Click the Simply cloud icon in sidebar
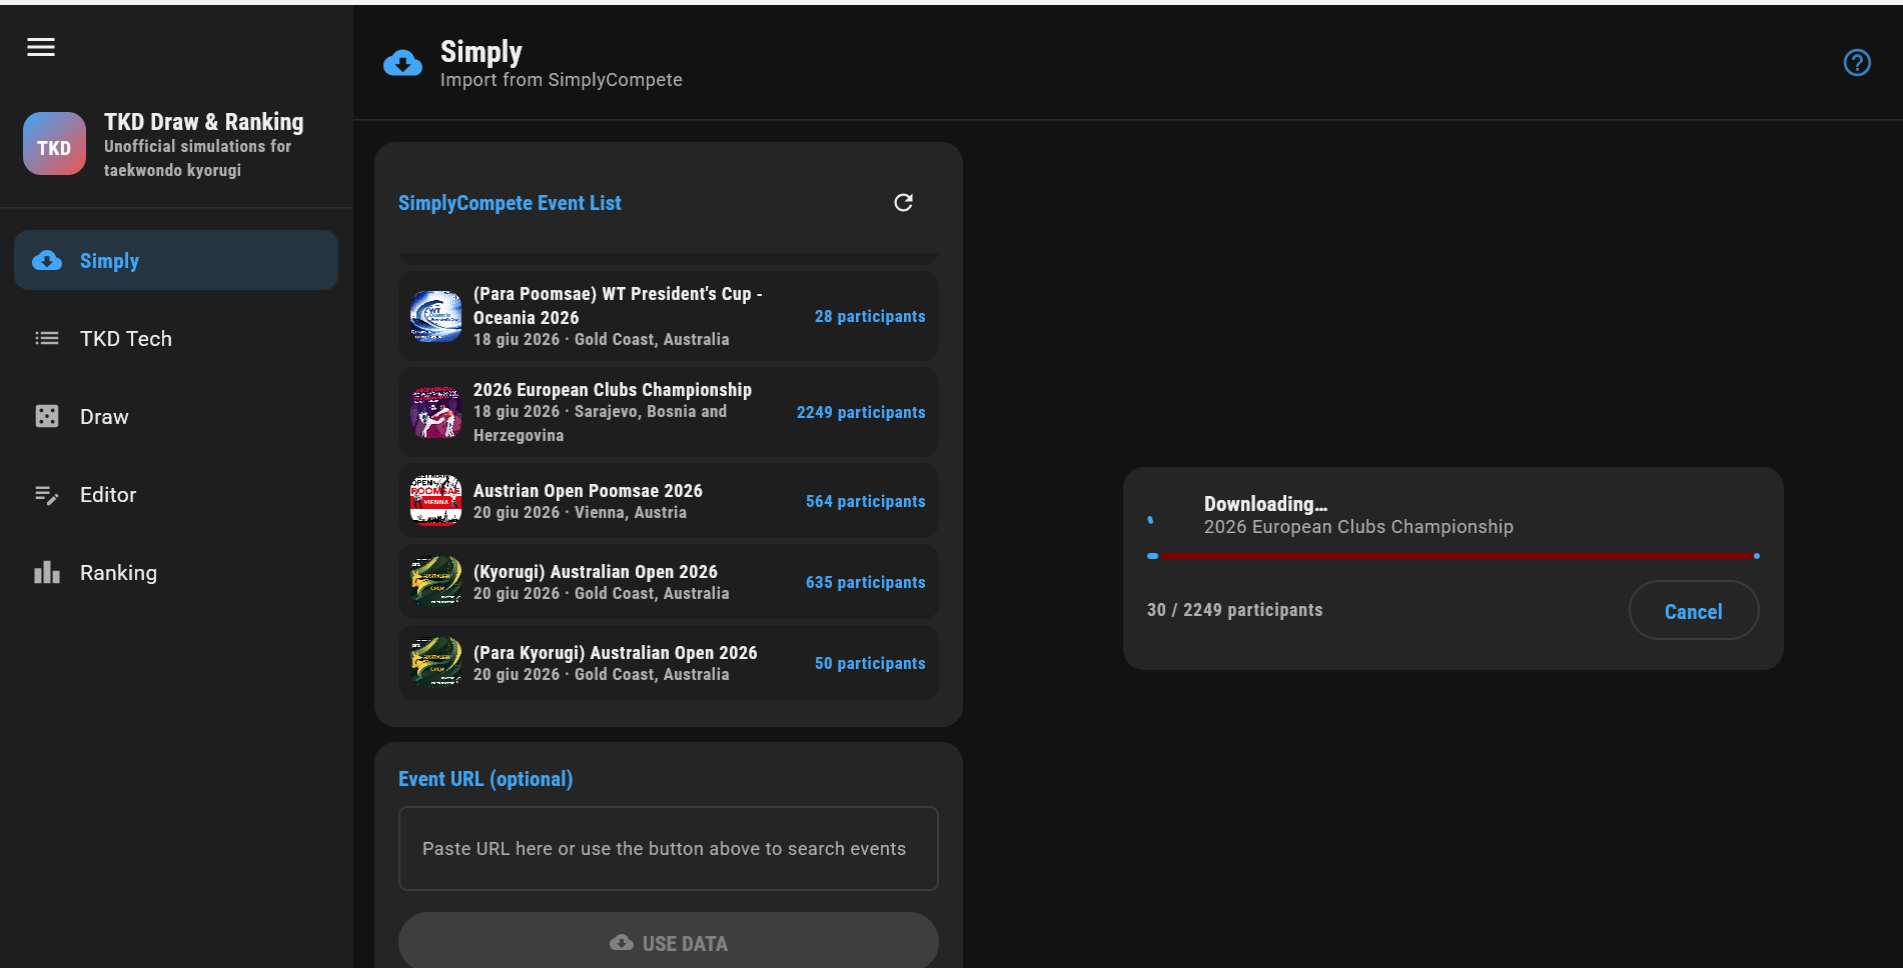The height and width of the screenshot is (968, 1903). click(x=47, y=260)
